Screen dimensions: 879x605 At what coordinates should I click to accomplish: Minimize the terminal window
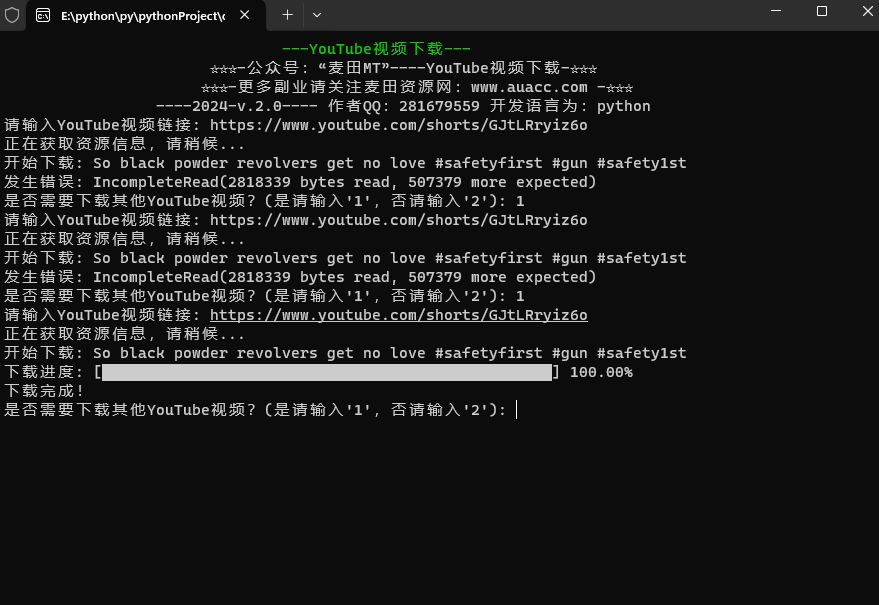tap(776, 11)
